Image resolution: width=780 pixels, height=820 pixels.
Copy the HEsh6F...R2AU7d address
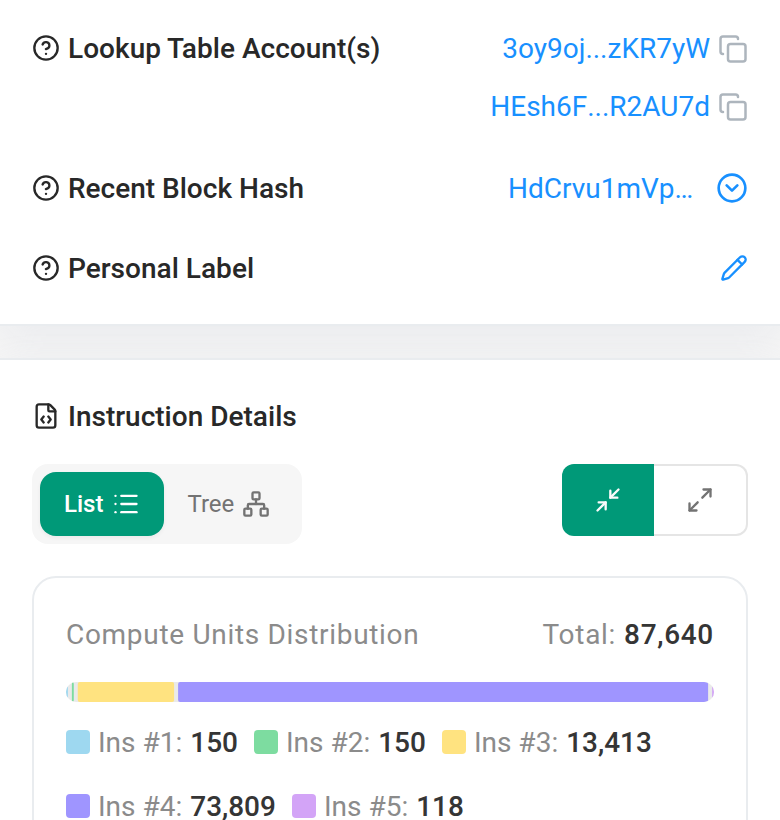pos(733,107)
